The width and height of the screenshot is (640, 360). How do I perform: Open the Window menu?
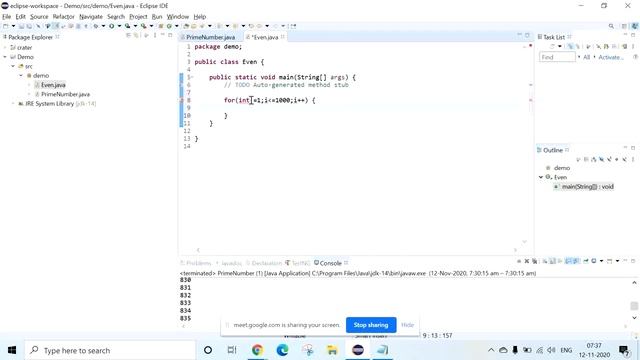[x=178, y=17]
